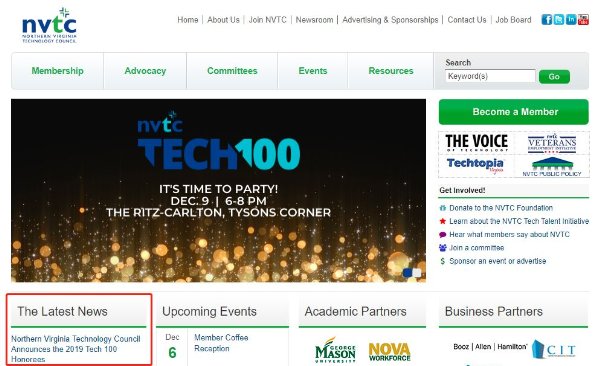Click The Latest News heading
The width and height of the screenshot is (602, 366).
[x=62, y=311]
